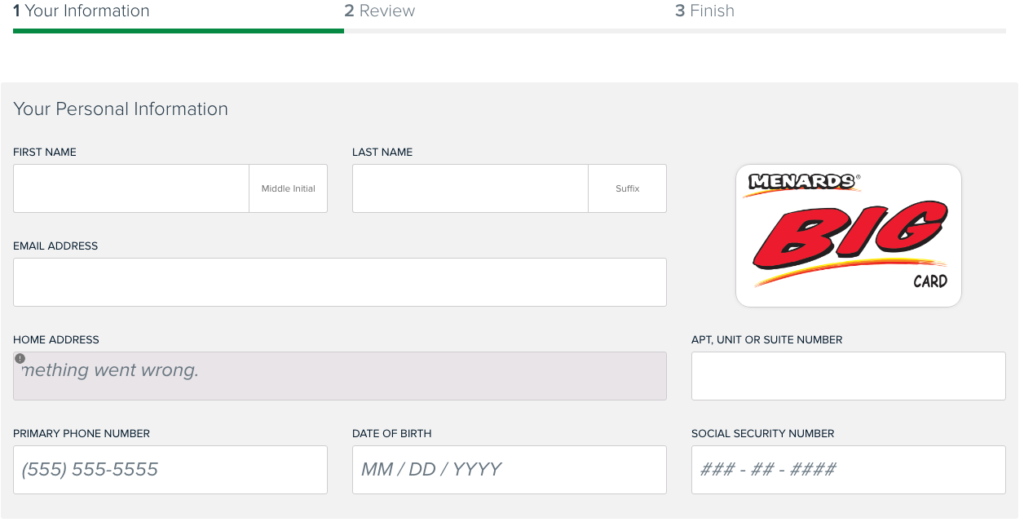Select the Suffix field
Screen dimensions: 1024x531
(x=627, y=188)
